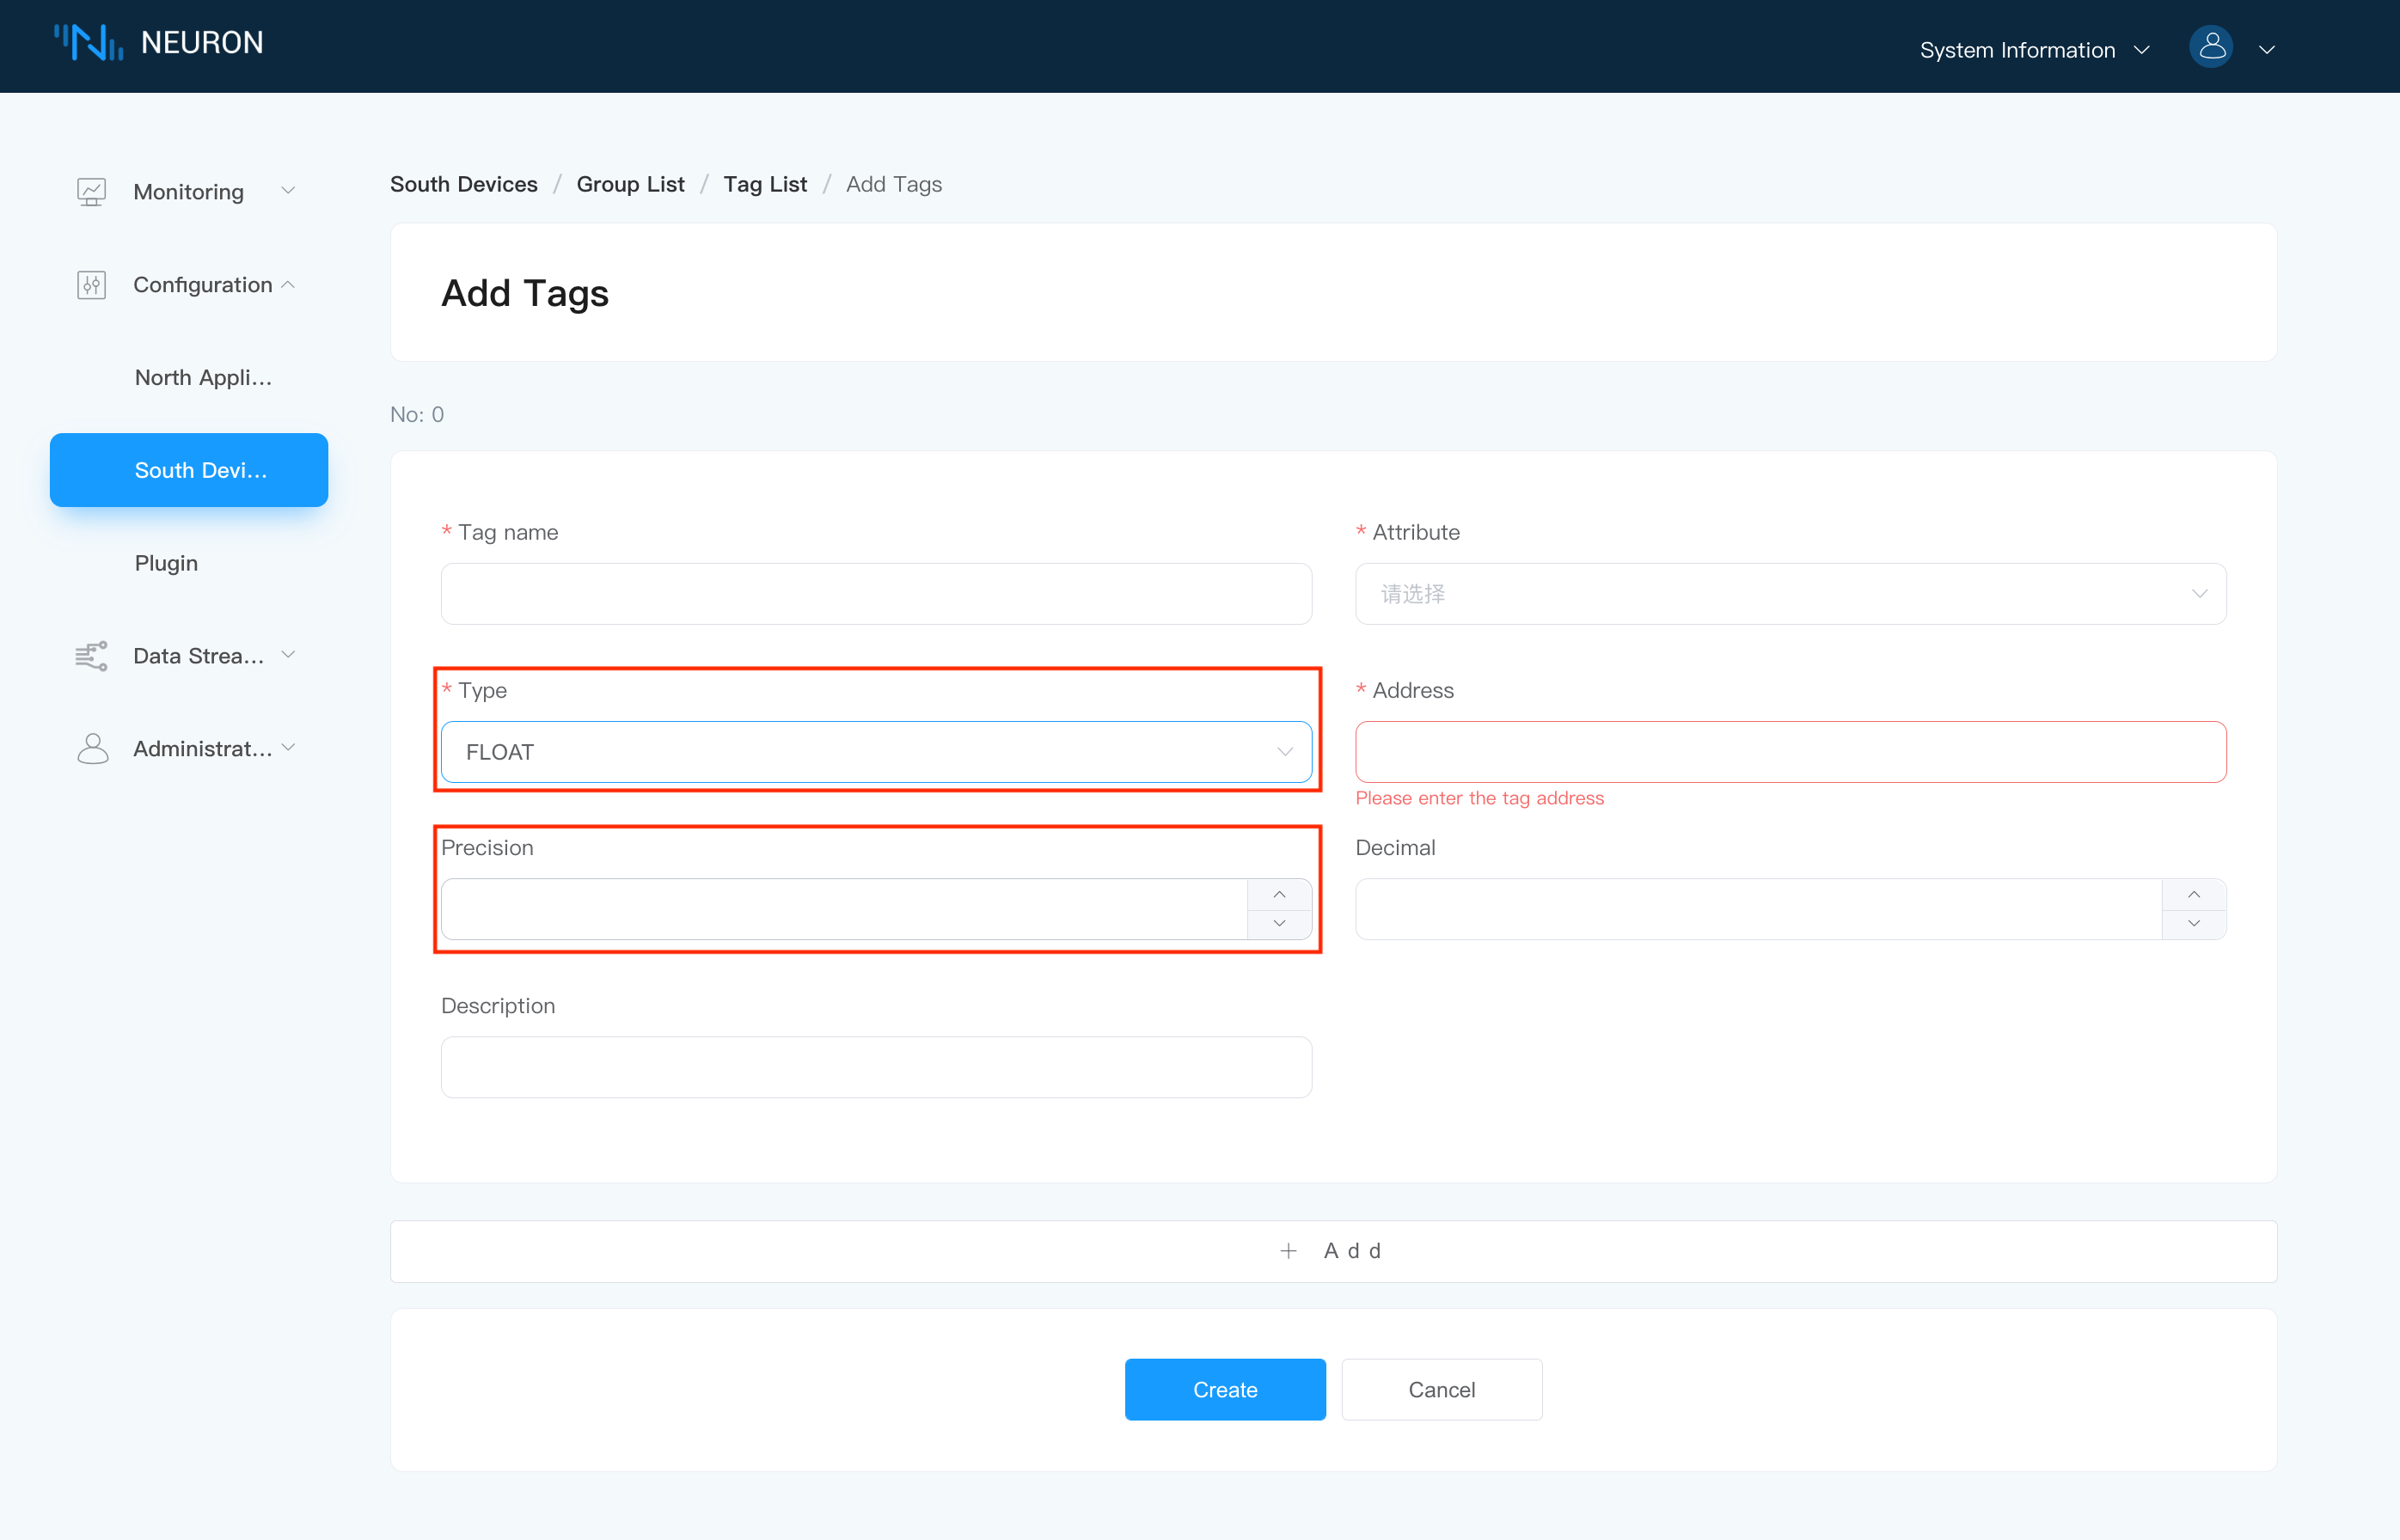Expand the Attribute dropdown selector

[x=1791, y=593]
